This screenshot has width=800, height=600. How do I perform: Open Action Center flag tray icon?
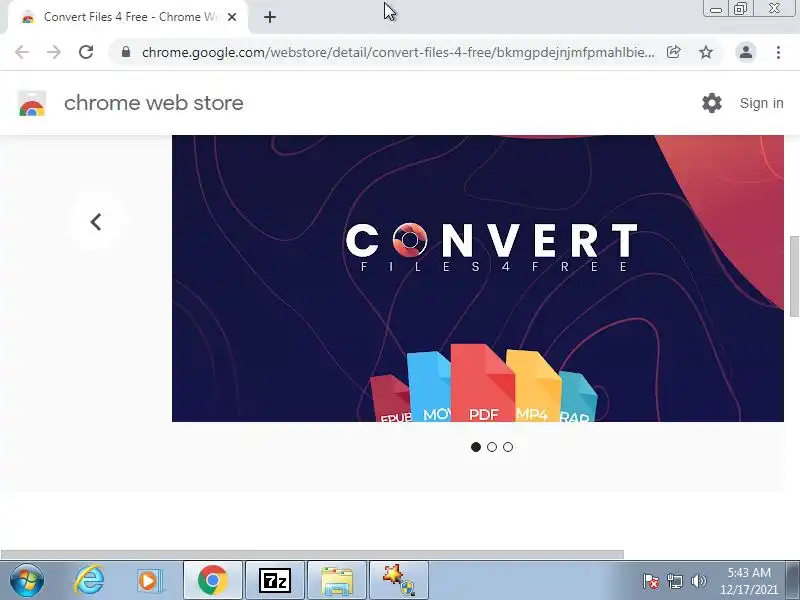click(650, 581)
